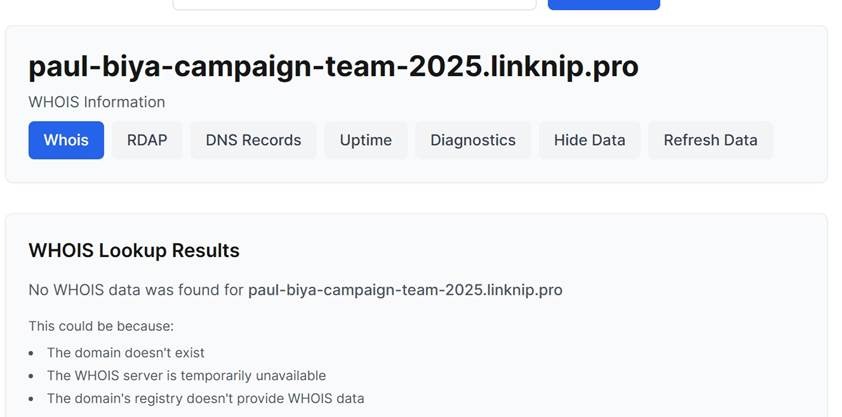Screen dimensions: 842x417
Task: Click "WHOIS server is temporarily unavailable" list item
Action: point(186,375)
